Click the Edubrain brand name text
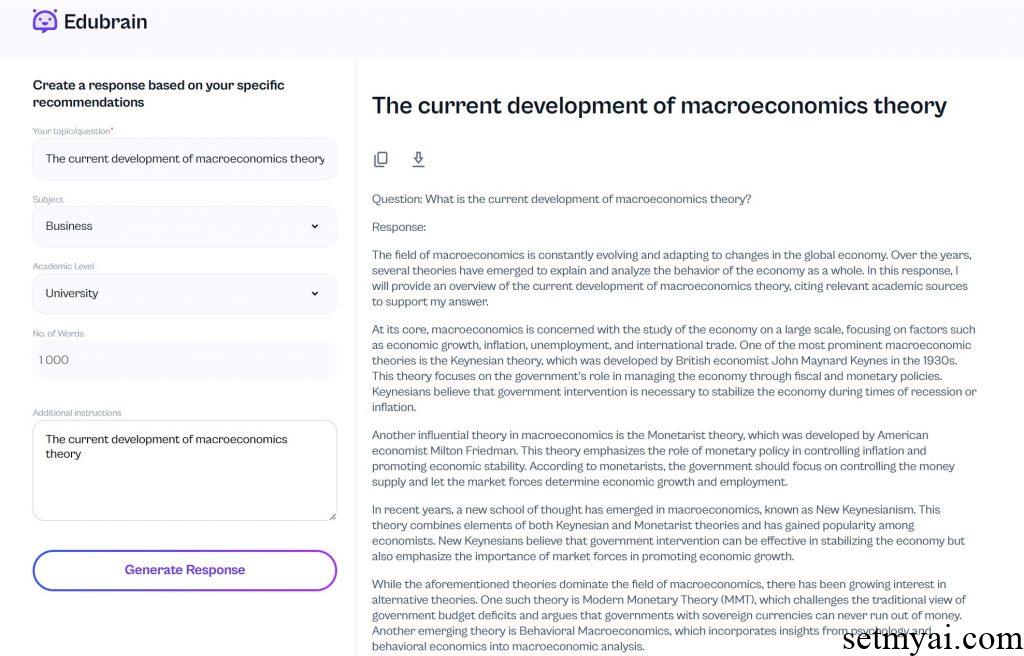Screen dimensions: 1024x656 tap(106, 22)
